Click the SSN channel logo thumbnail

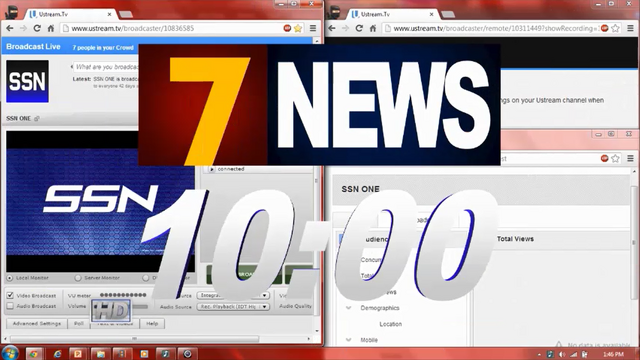(27, 81)
